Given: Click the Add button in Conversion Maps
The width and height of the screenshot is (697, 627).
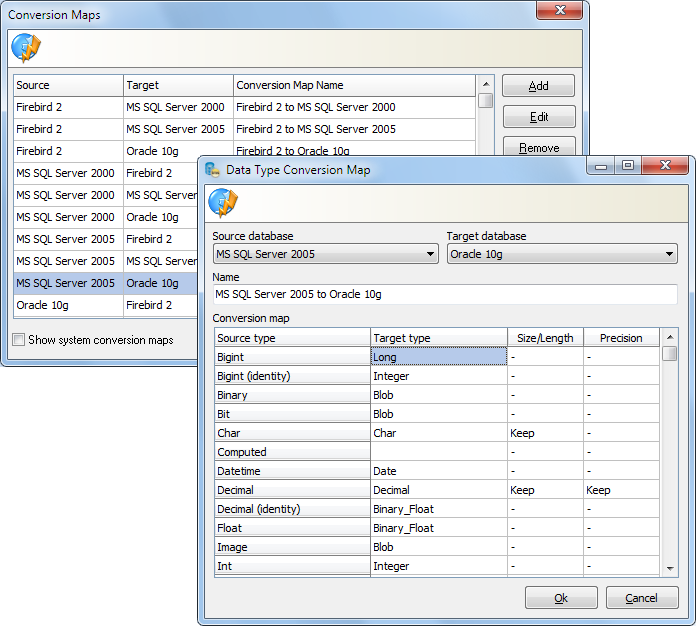Looking at the screenshot, I should click(x=538, y=86).
